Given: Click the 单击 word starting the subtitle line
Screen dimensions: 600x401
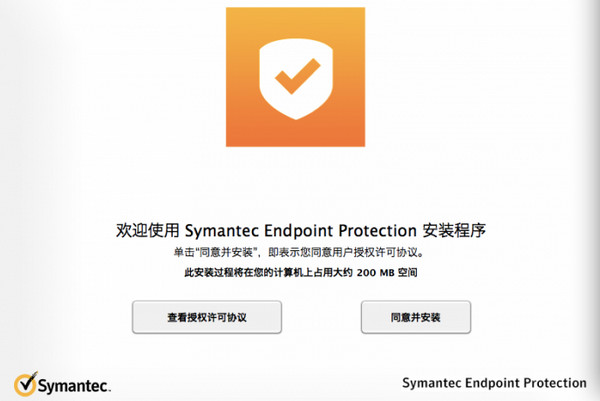Looking at the screenshot, I should coord(178,251).
